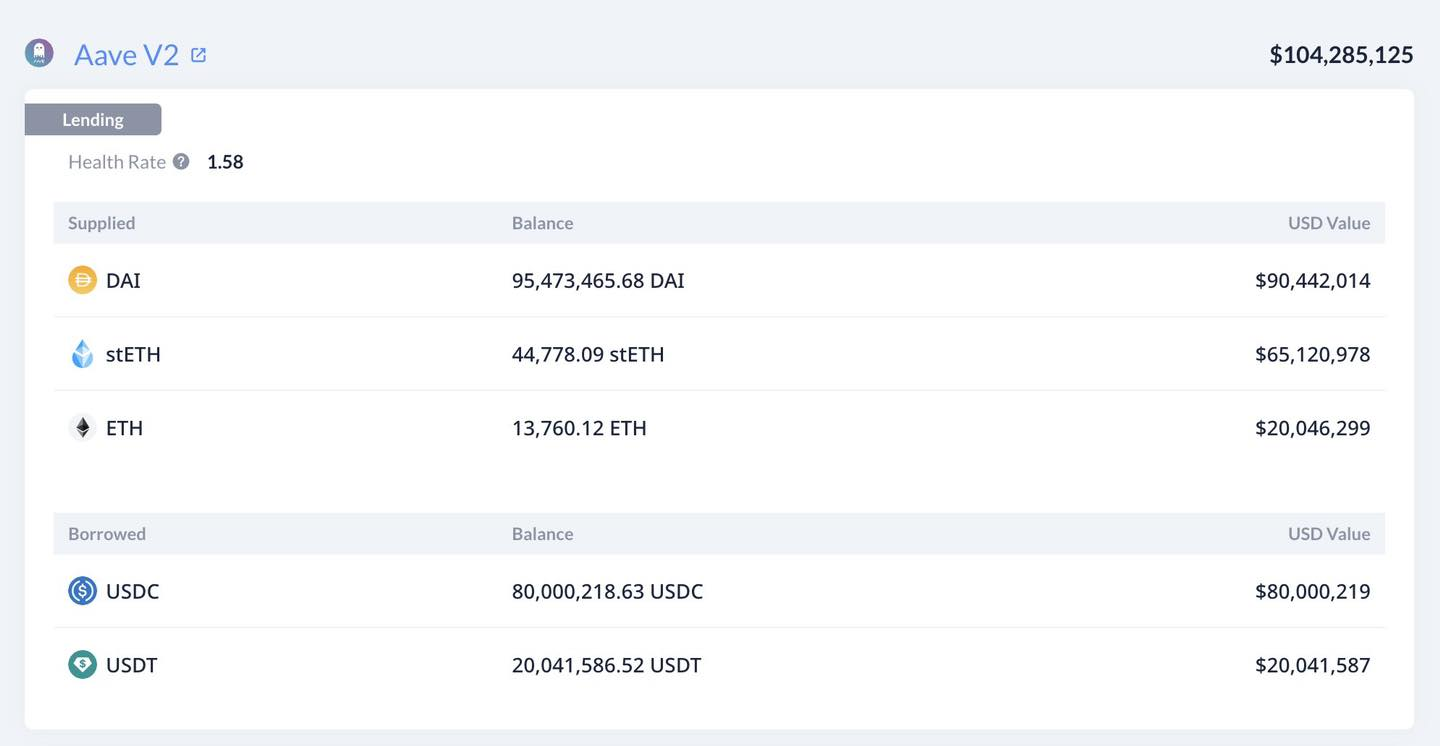Open the external link icon beside Aave V2
This screenshot has width=1440, height=746.
point(198,55)
